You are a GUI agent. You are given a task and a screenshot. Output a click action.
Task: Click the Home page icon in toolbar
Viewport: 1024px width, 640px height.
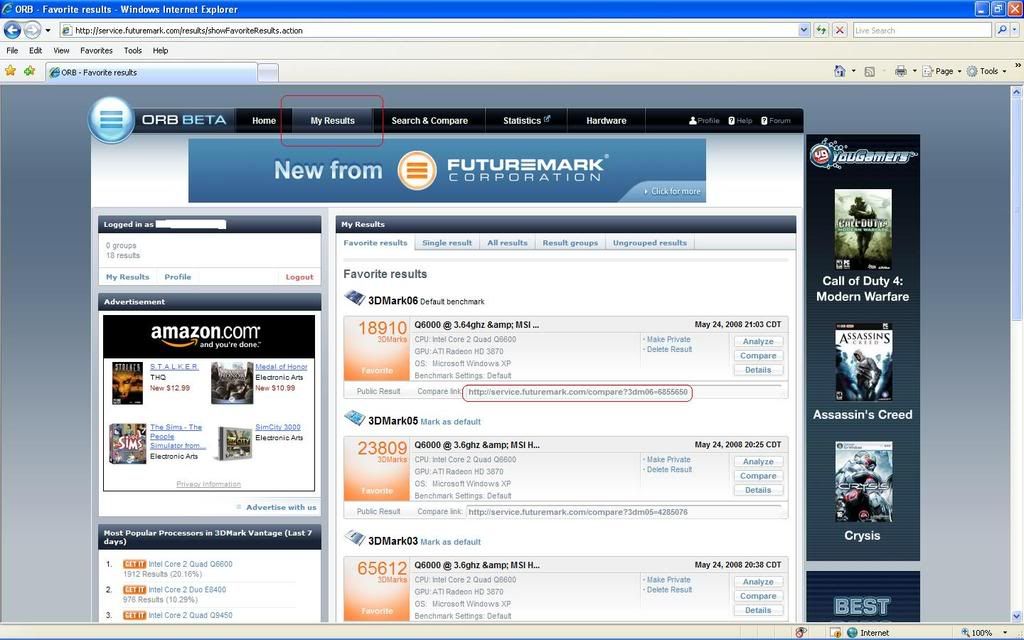840,71
